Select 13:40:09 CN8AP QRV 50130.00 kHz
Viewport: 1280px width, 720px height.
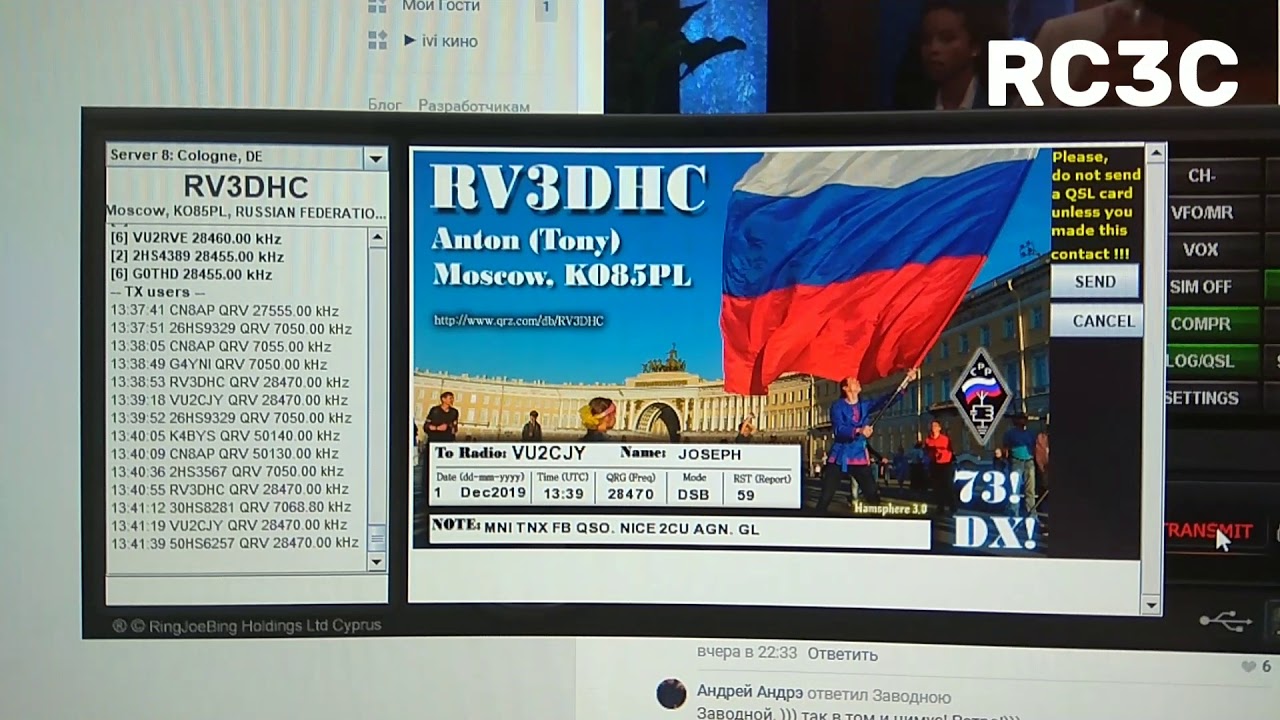[225, 454]
